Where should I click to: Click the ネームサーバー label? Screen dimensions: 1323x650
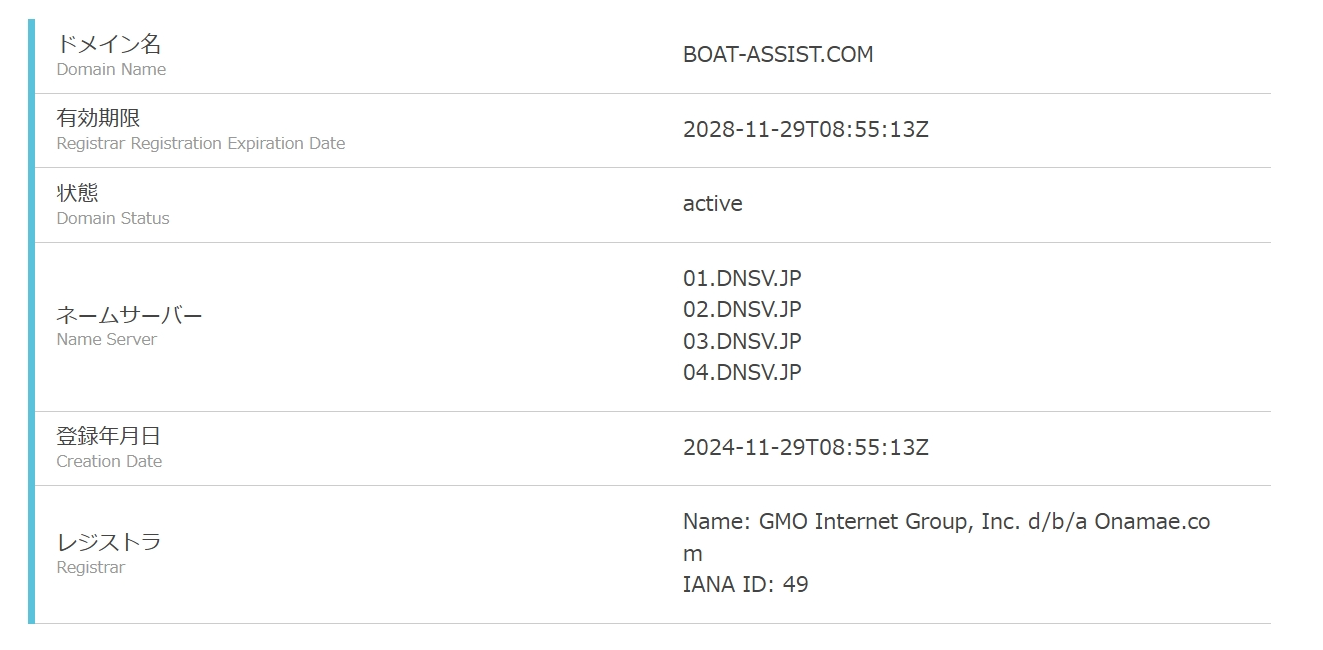(129, 315)
